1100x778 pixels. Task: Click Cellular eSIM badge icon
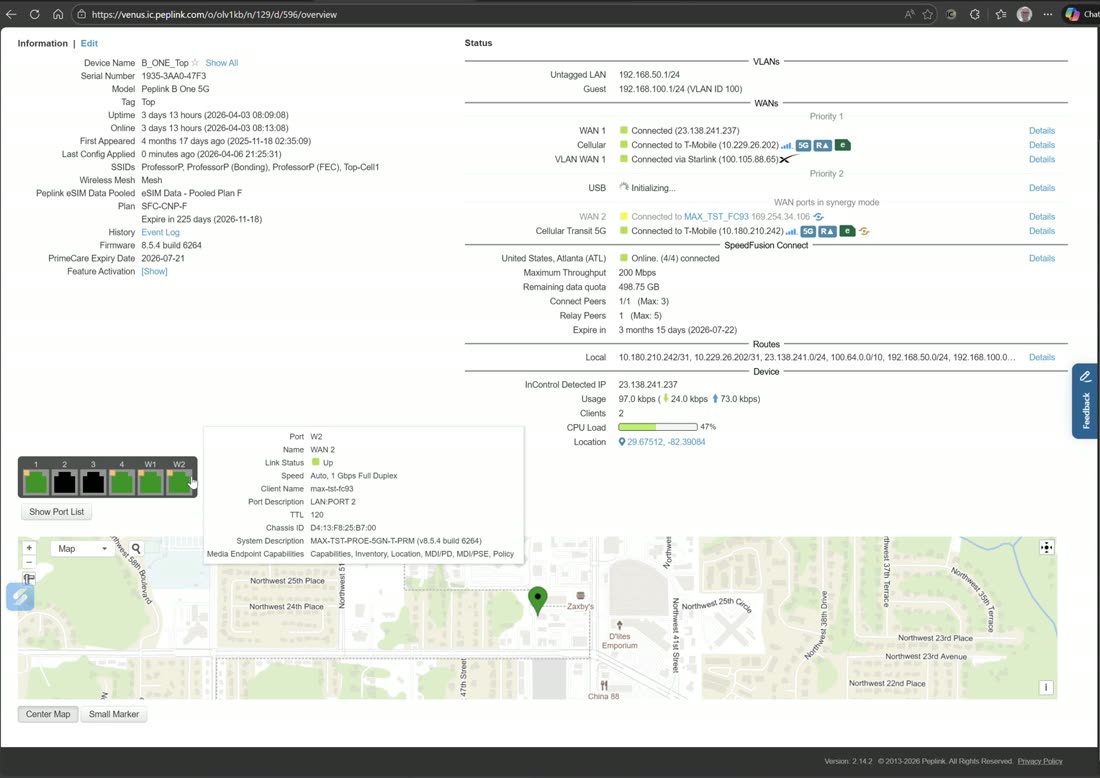click(843, 145)
